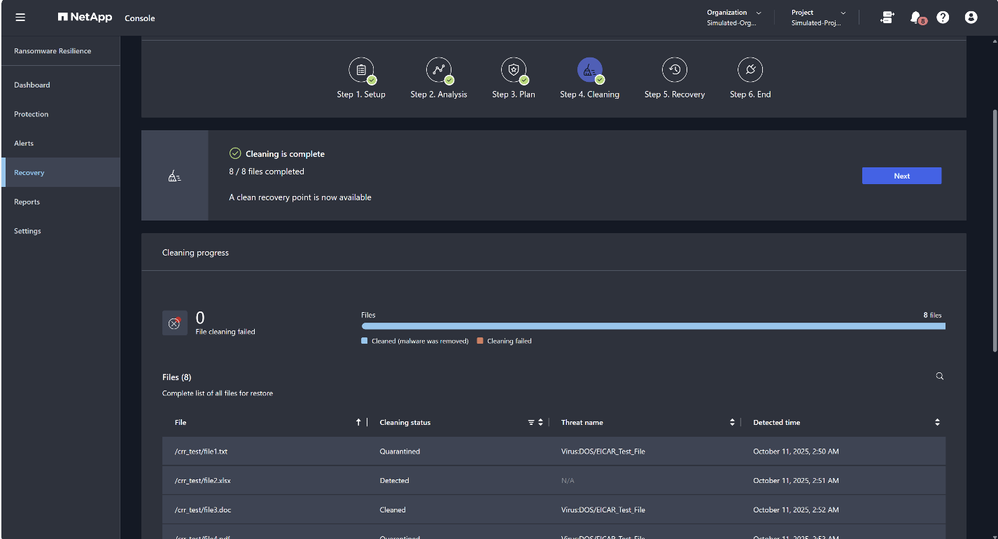Click the Step 5 Recovery icon
The height and width of the screenshot is (539, 998).
[x=674, y=70]
